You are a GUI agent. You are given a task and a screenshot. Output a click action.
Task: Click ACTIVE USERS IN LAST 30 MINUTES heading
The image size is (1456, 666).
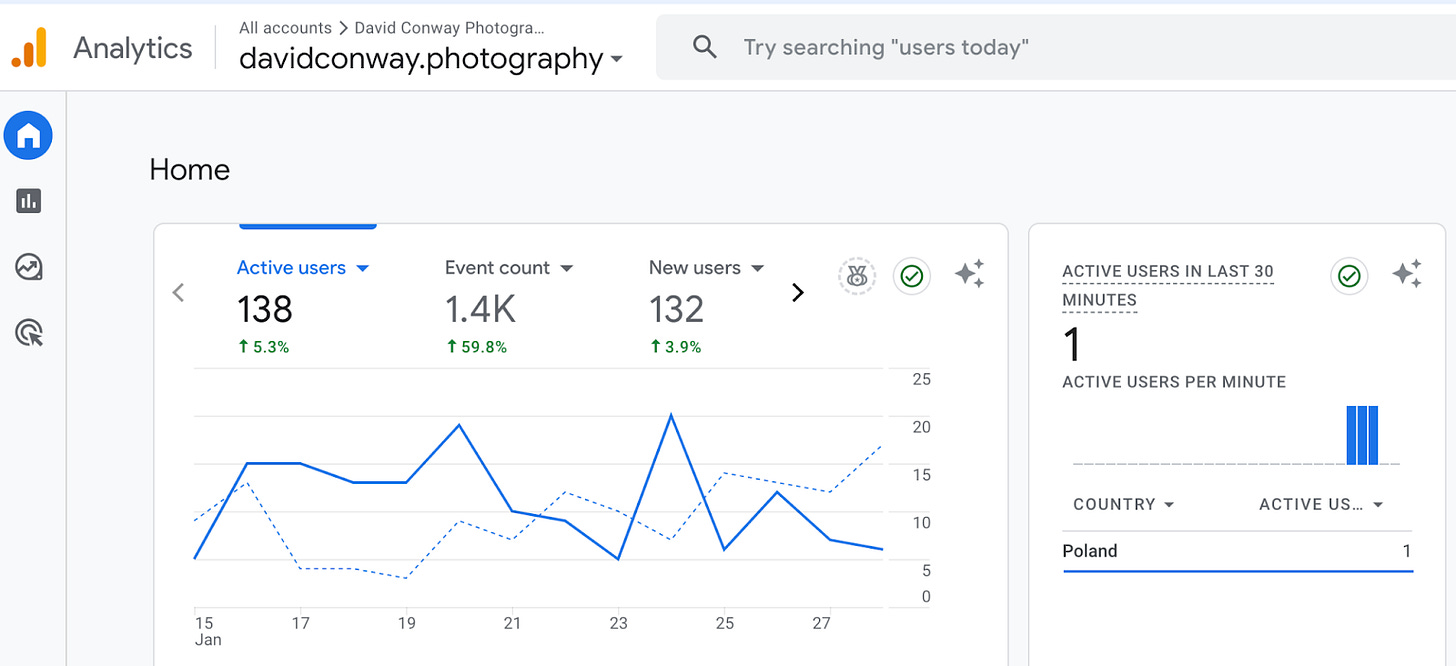[x=1167, y=285]
